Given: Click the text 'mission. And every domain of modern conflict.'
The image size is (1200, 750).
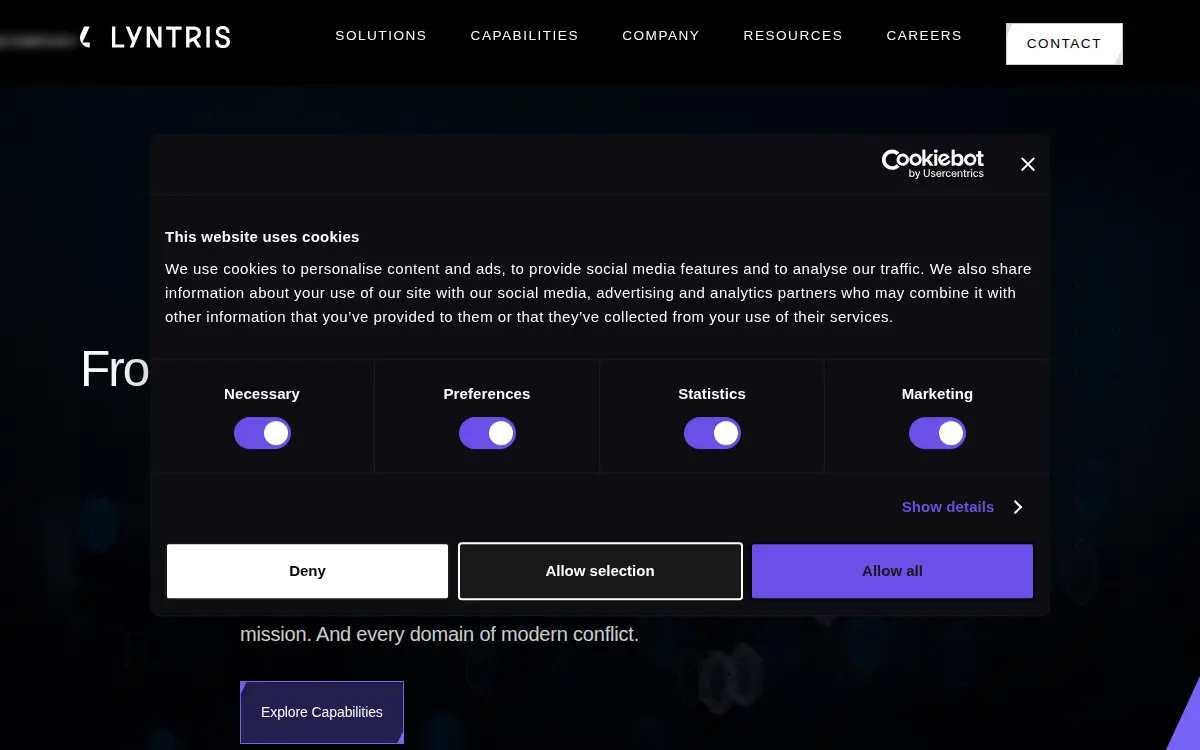Looking at the screenshot, I should tap(439, 634).
